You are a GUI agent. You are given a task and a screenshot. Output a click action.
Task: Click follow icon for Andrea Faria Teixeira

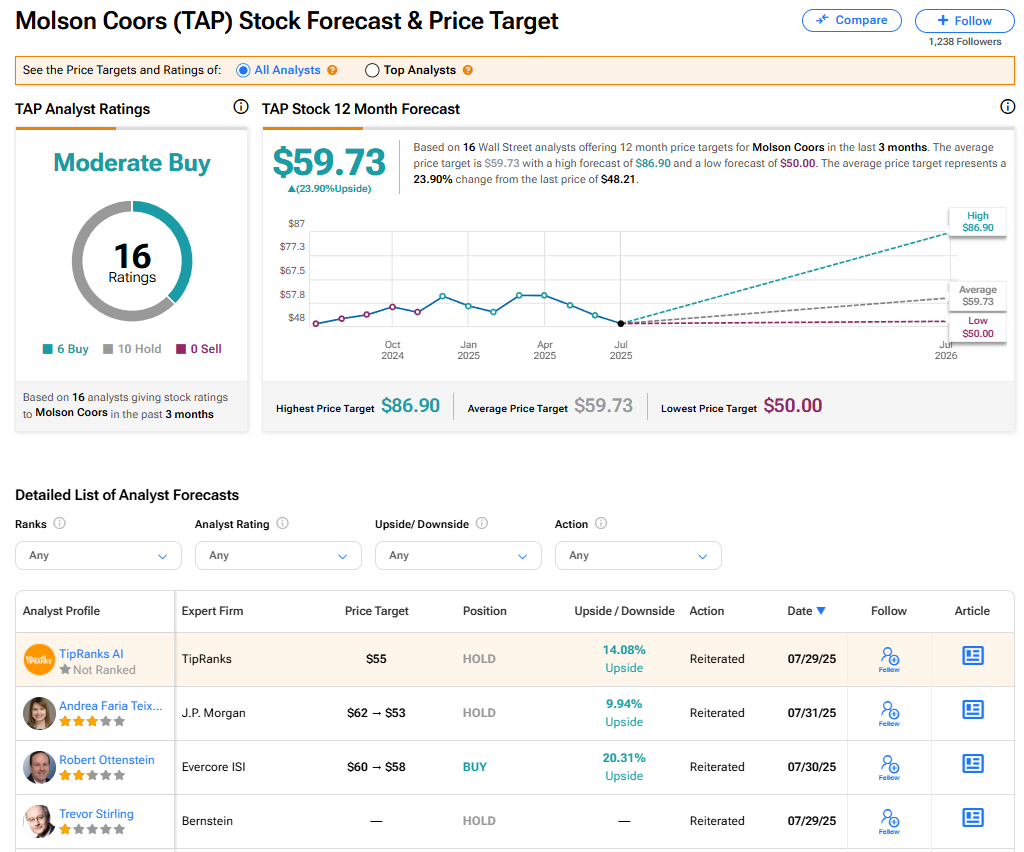[889, 712]
